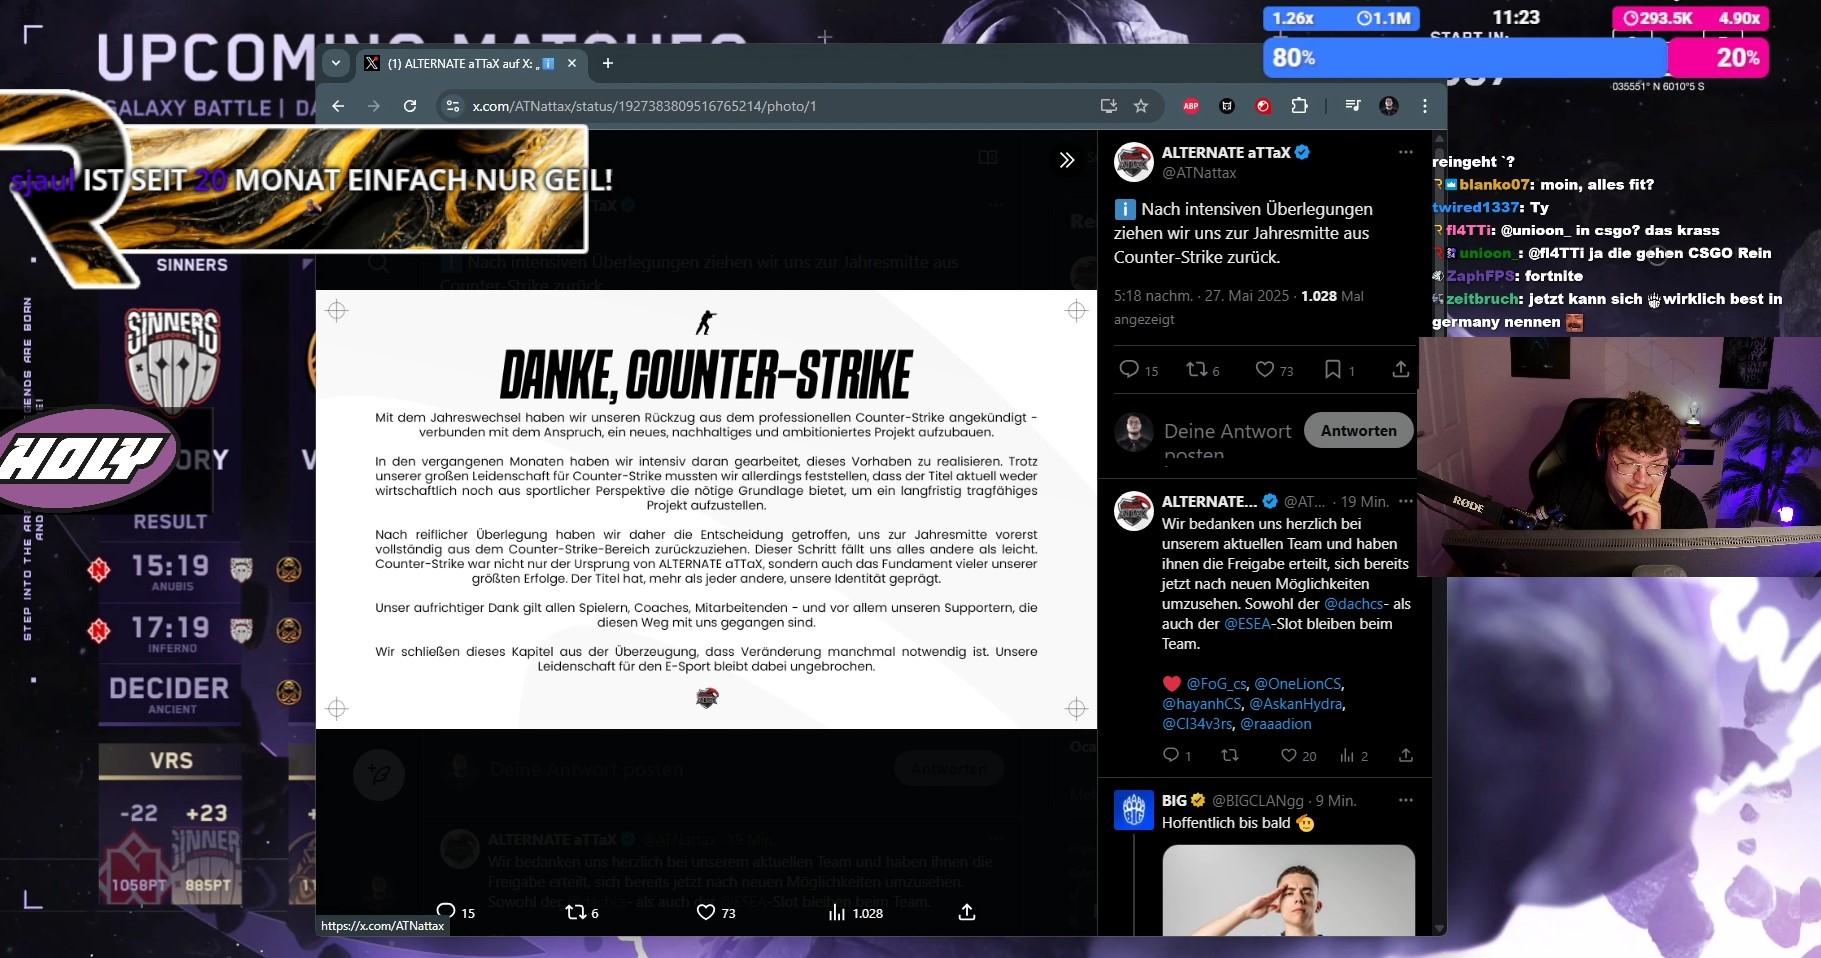Click the Antworten button

[1358, 430]
